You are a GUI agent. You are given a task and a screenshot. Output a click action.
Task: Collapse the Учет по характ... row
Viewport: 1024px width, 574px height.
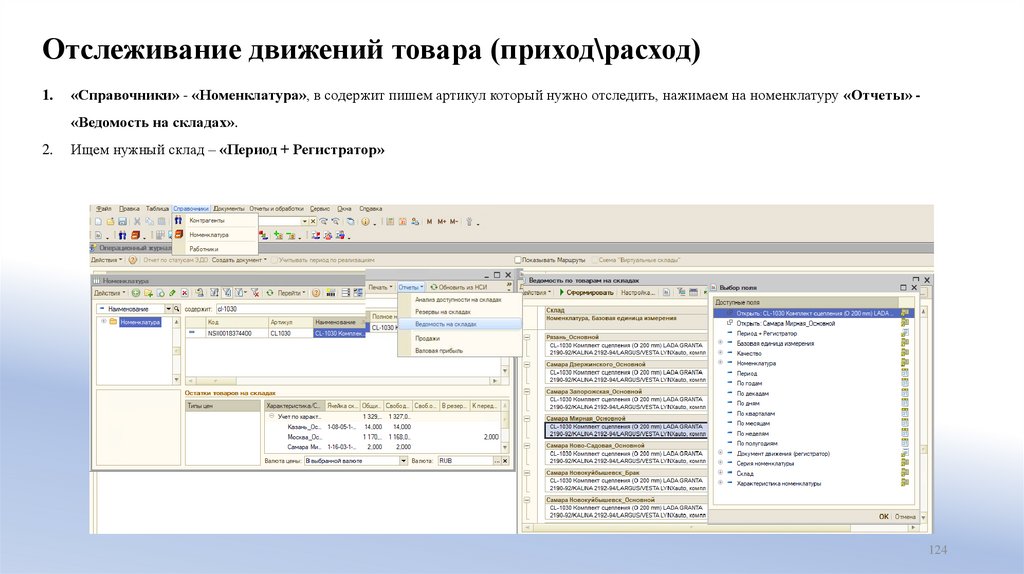pyautogui.click(x=271, y=416)
